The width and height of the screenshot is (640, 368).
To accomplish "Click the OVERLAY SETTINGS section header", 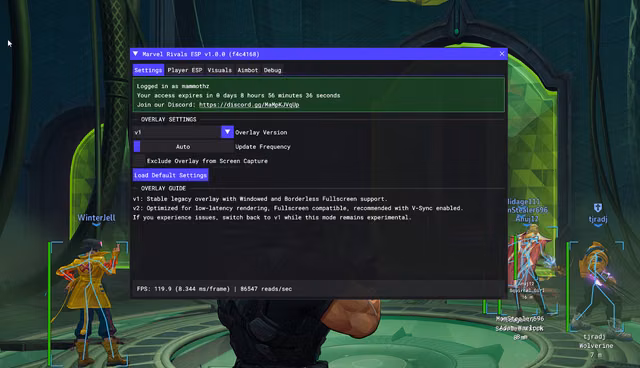I will coord(169,120).
